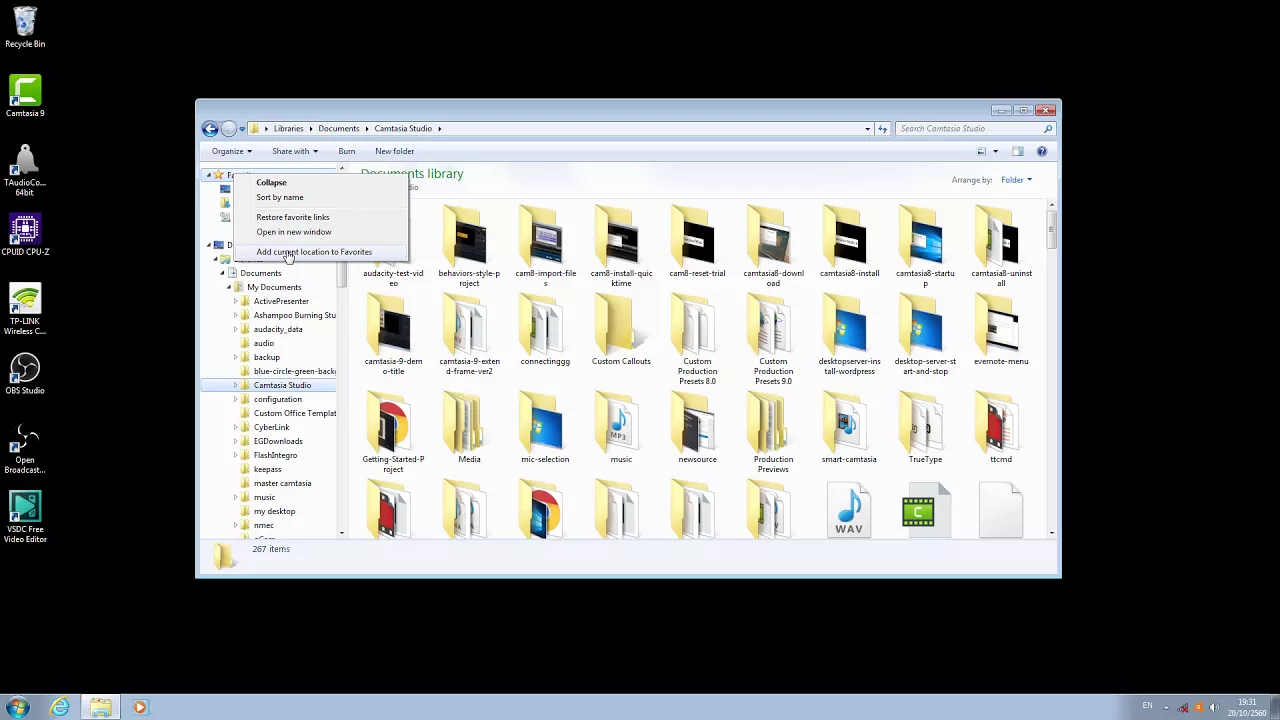Open the Organize dropdown menu

point(232,151)
